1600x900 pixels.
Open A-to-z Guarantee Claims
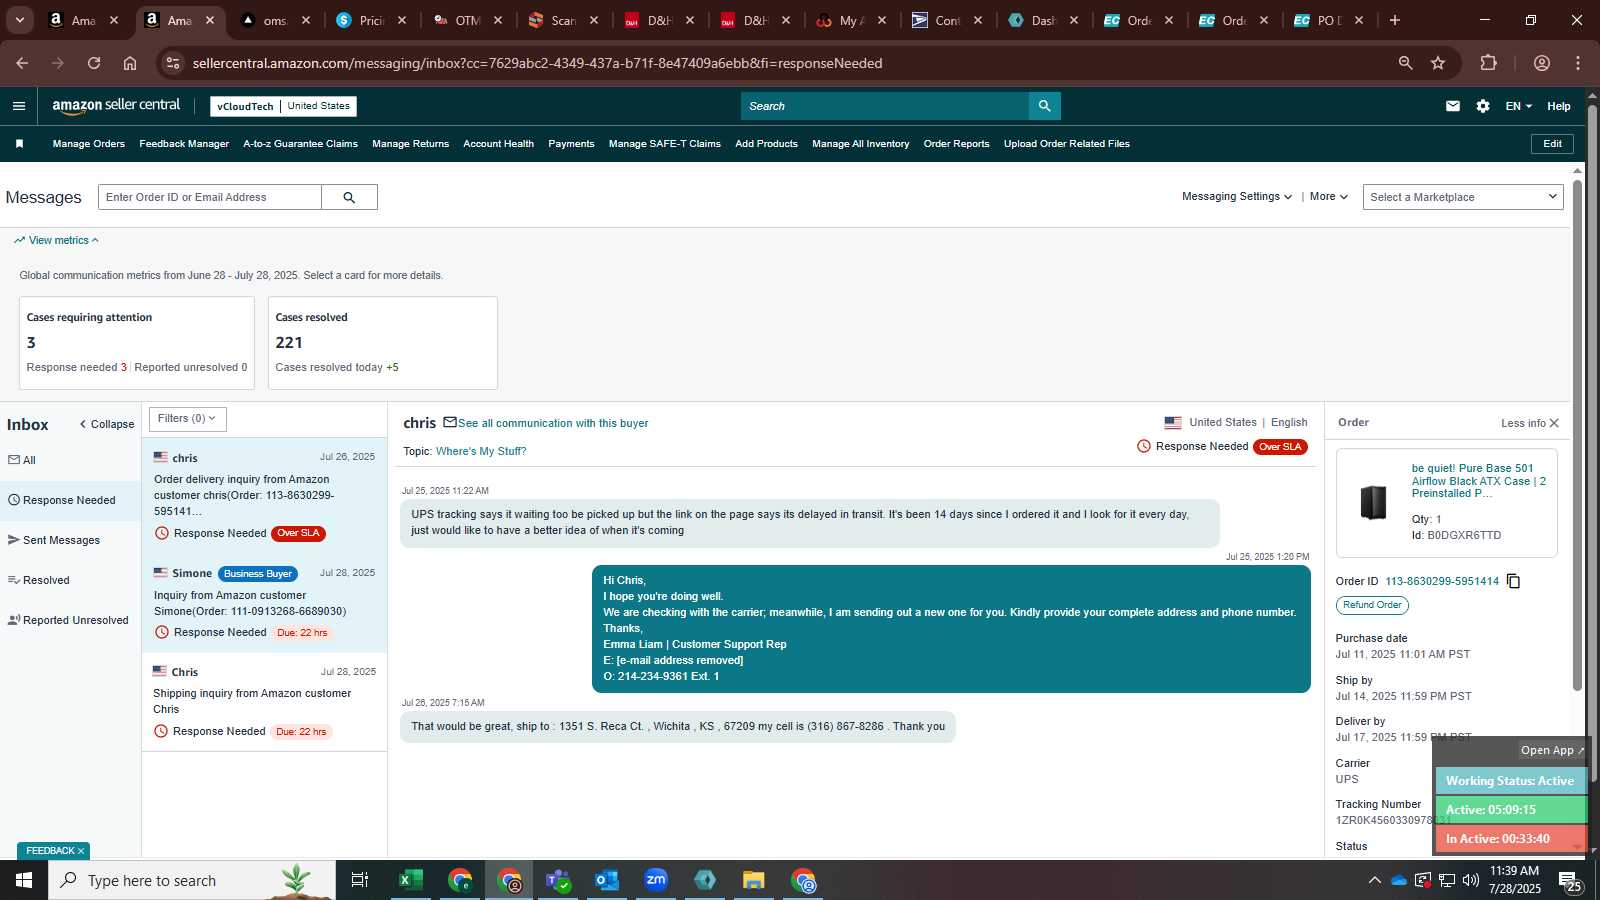[x=300, y=144]
